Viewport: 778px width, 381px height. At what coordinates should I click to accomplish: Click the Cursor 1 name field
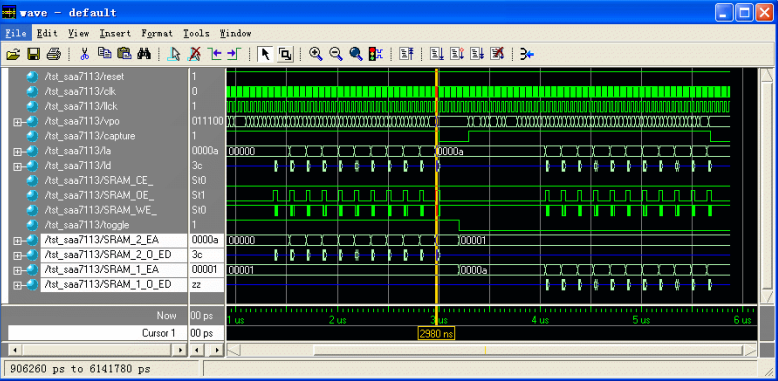[x=98, y=333]
